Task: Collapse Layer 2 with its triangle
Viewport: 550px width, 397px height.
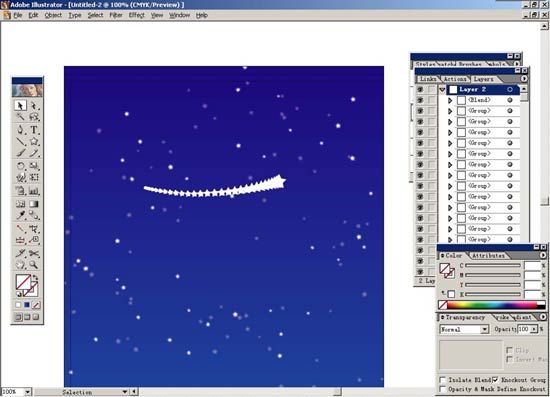Action: click(x=442, y=90)
